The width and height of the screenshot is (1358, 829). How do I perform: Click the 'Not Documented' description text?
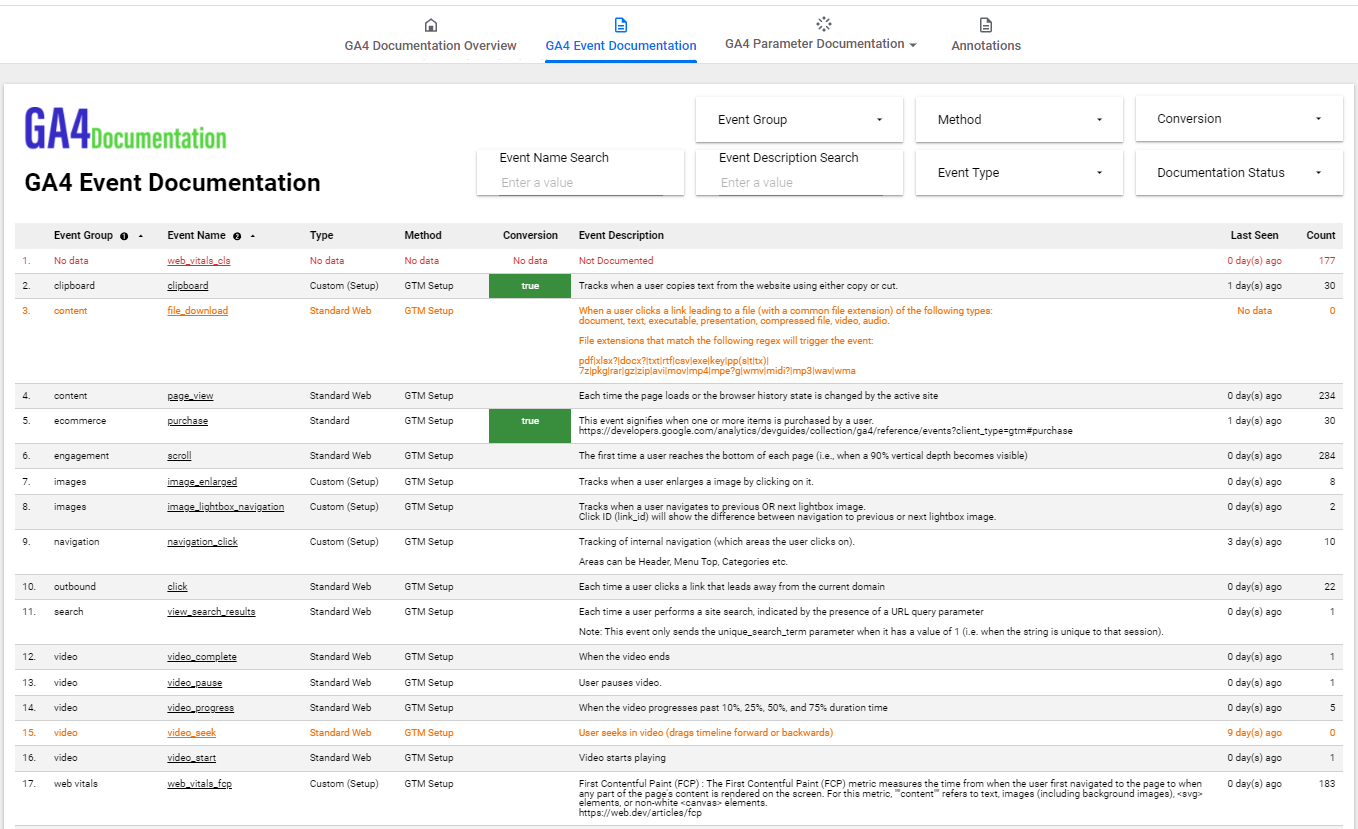[616, 261]
